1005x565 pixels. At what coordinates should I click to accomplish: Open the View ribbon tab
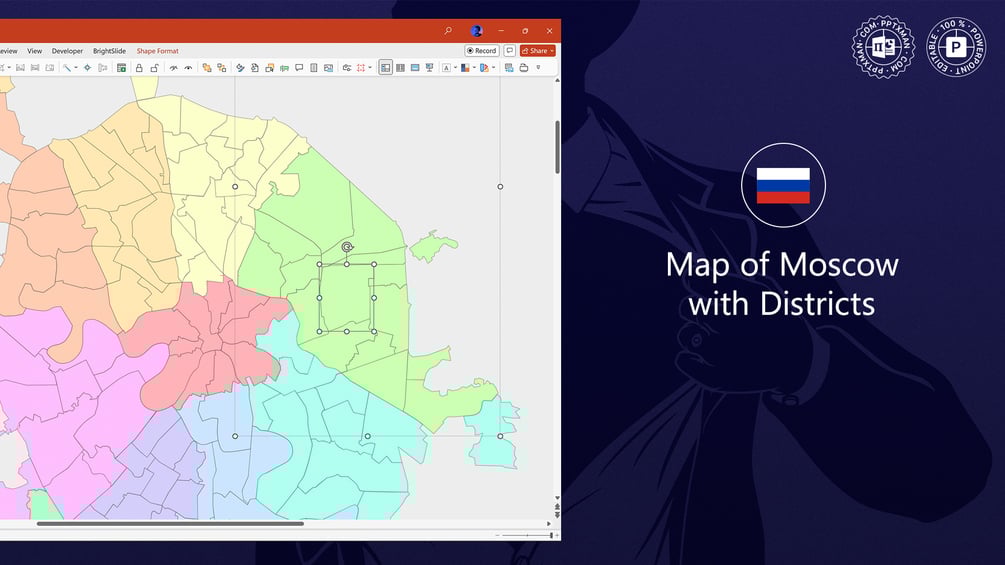click(35, 51)
